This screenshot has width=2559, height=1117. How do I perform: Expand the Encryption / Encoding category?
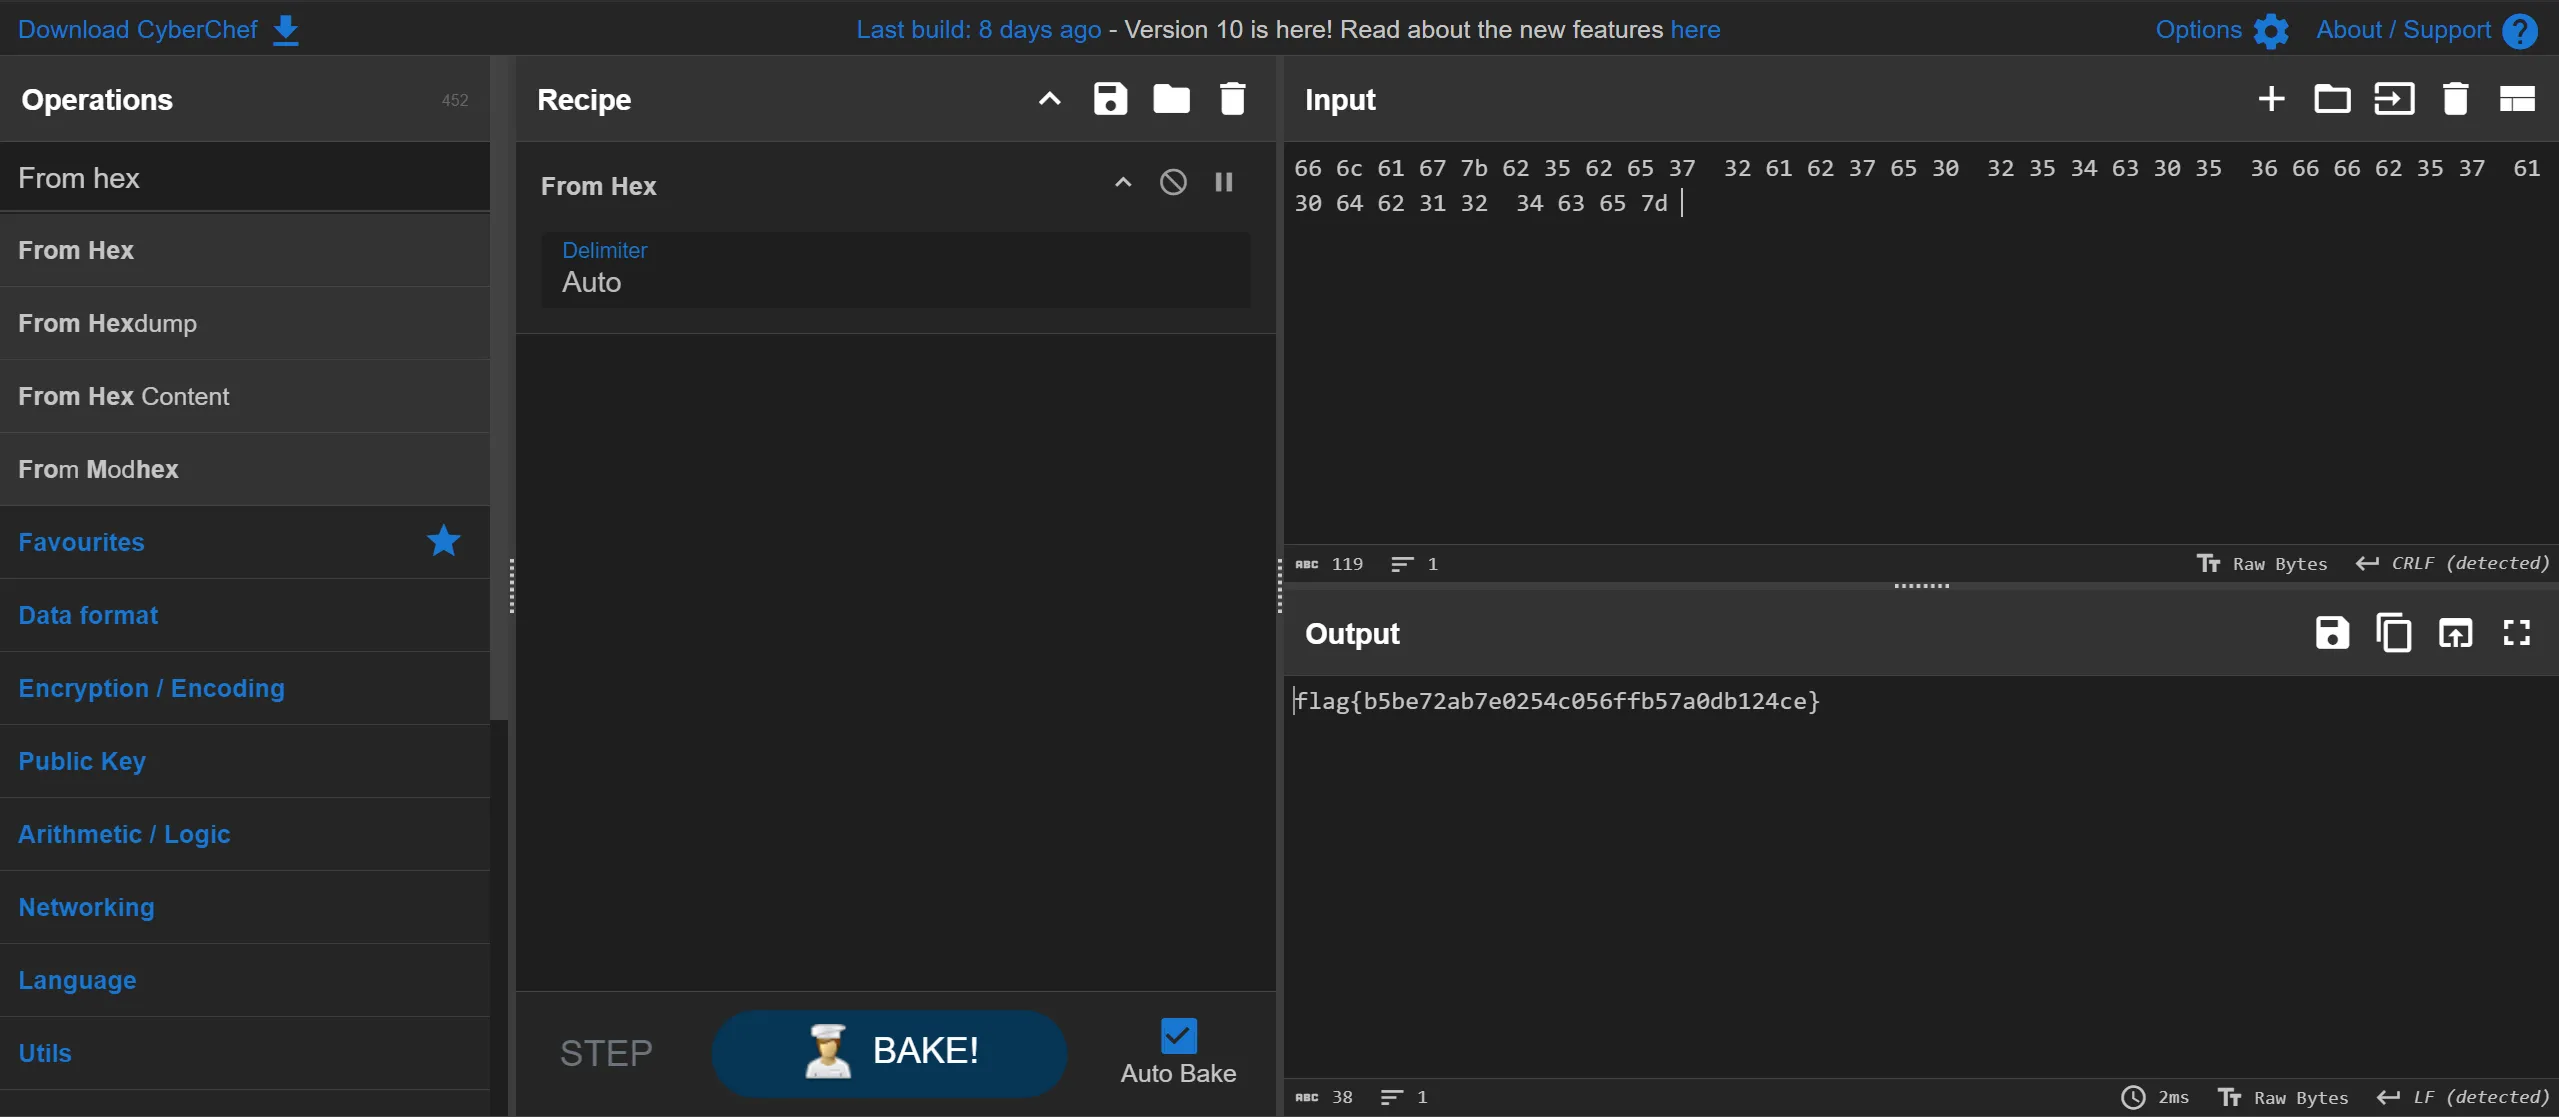(x=151, y=688)
